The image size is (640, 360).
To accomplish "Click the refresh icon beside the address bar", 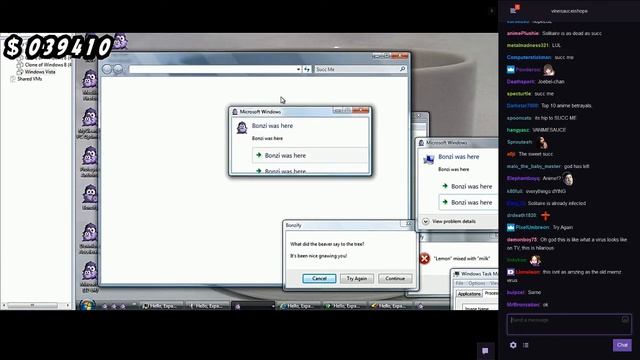I will [307, 69].
